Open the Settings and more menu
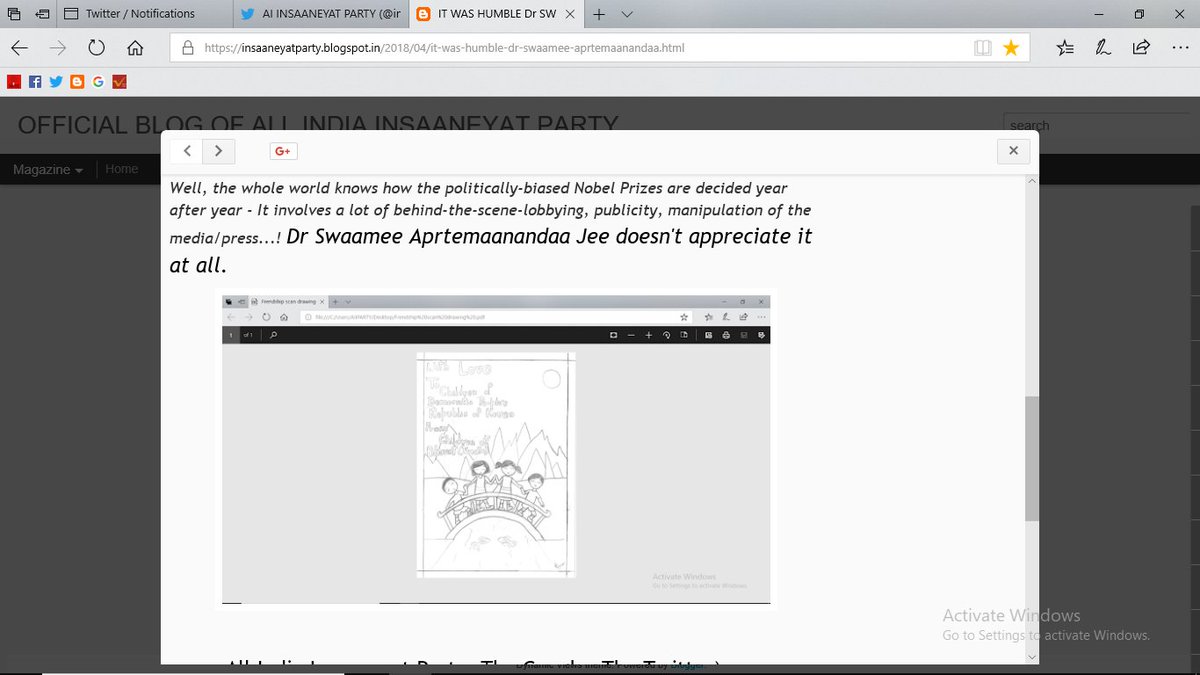 1180,47
